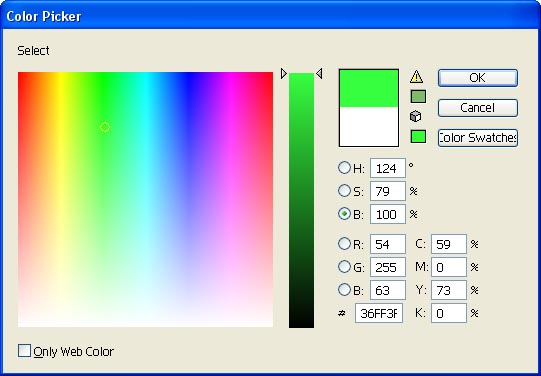541x376 pixels.
Task: Open the Color Swatches button
Action: 478,138
